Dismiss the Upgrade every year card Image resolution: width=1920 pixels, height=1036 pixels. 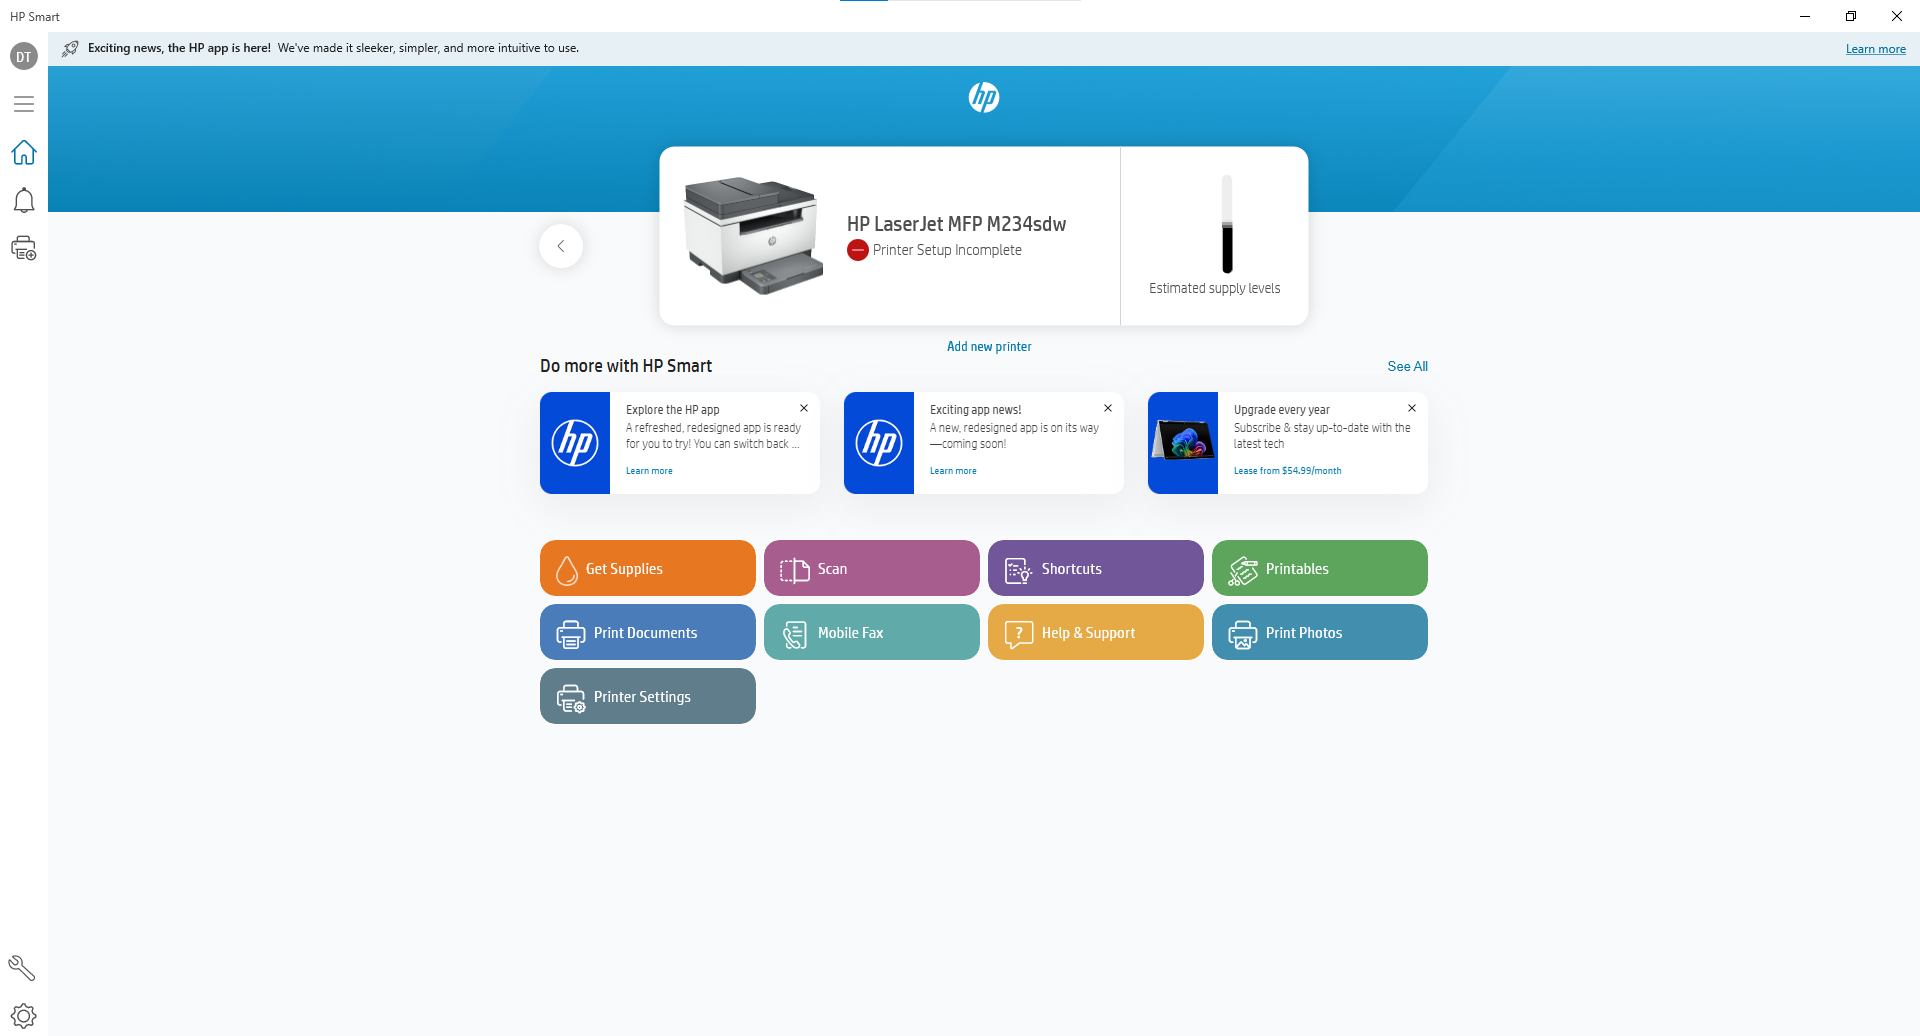1412,408
